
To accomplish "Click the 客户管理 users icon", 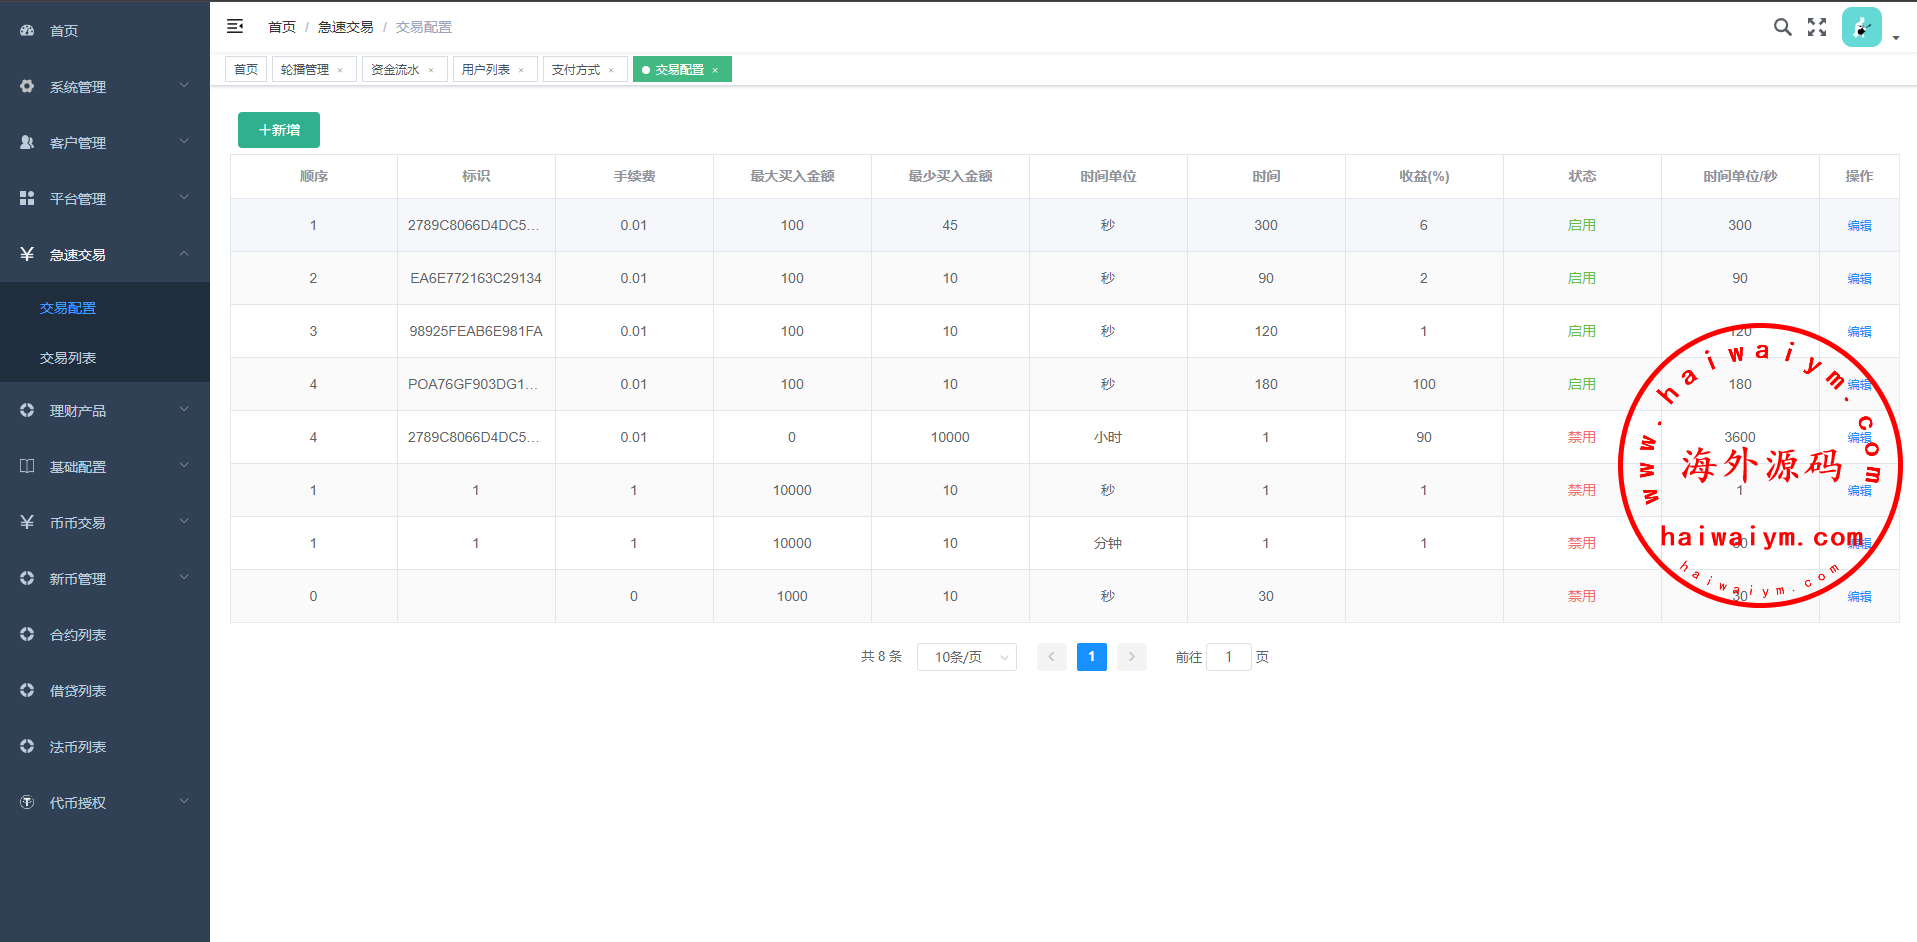I will pyautogui.click(x=27, y=143).
